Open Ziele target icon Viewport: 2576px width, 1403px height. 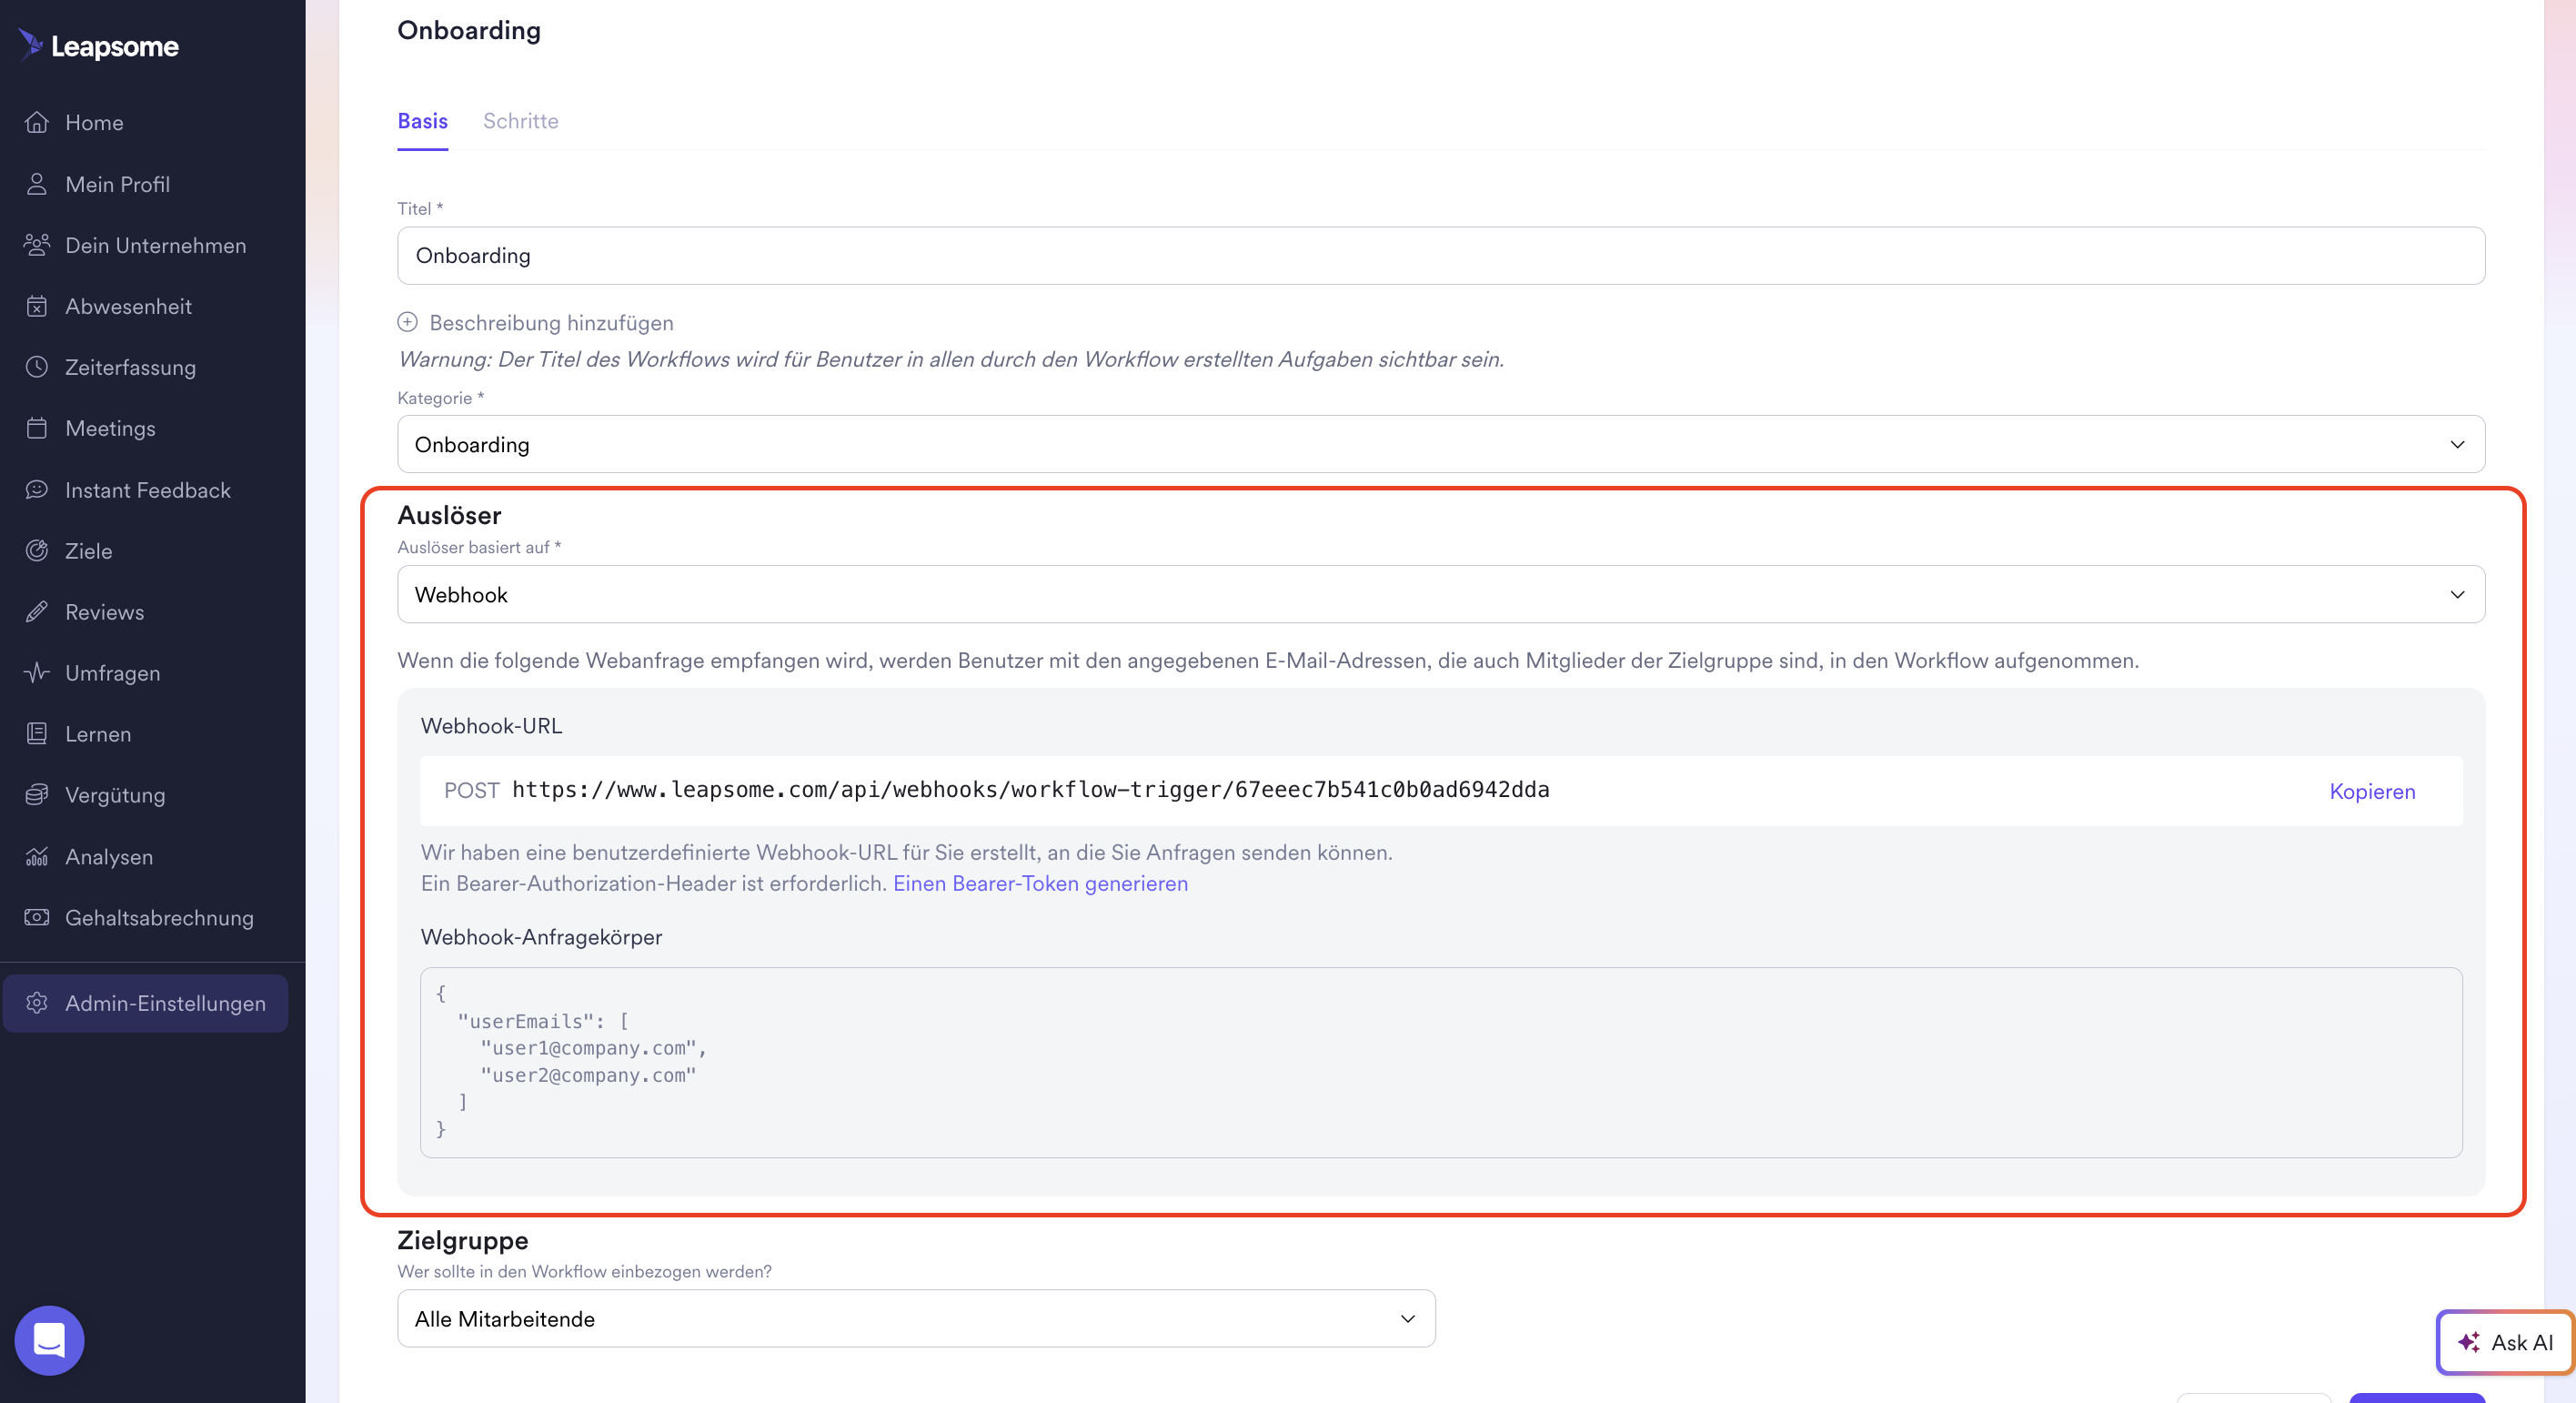[37, 550]
